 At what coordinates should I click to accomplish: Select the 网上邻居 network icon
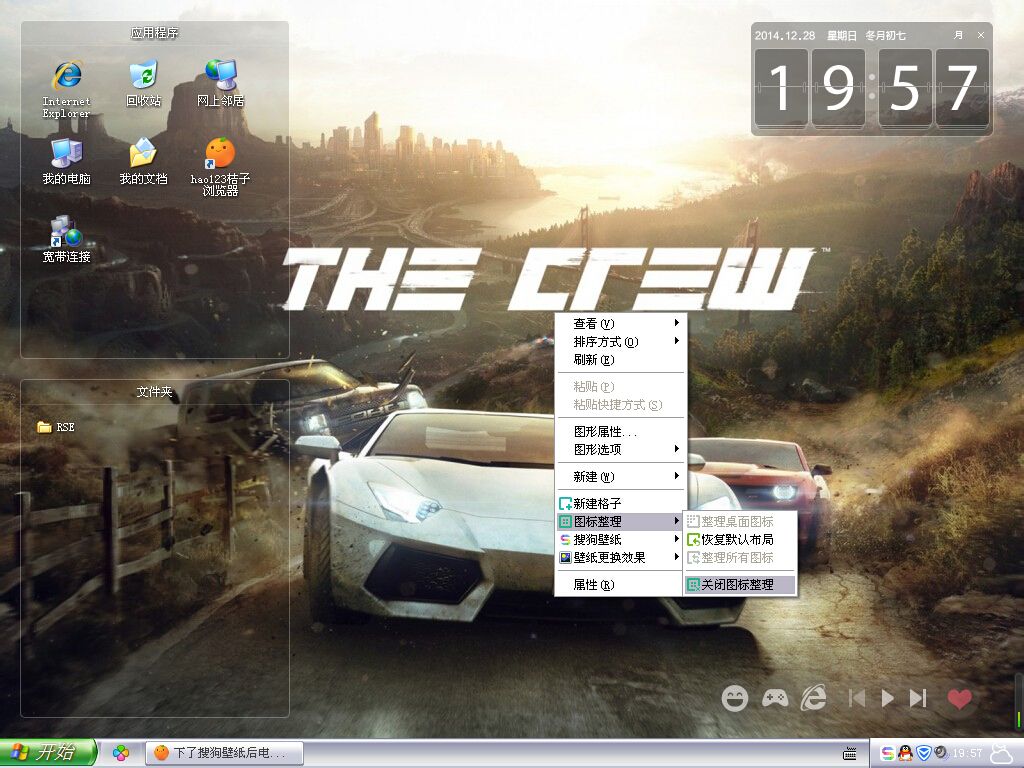tap(221, 84)
